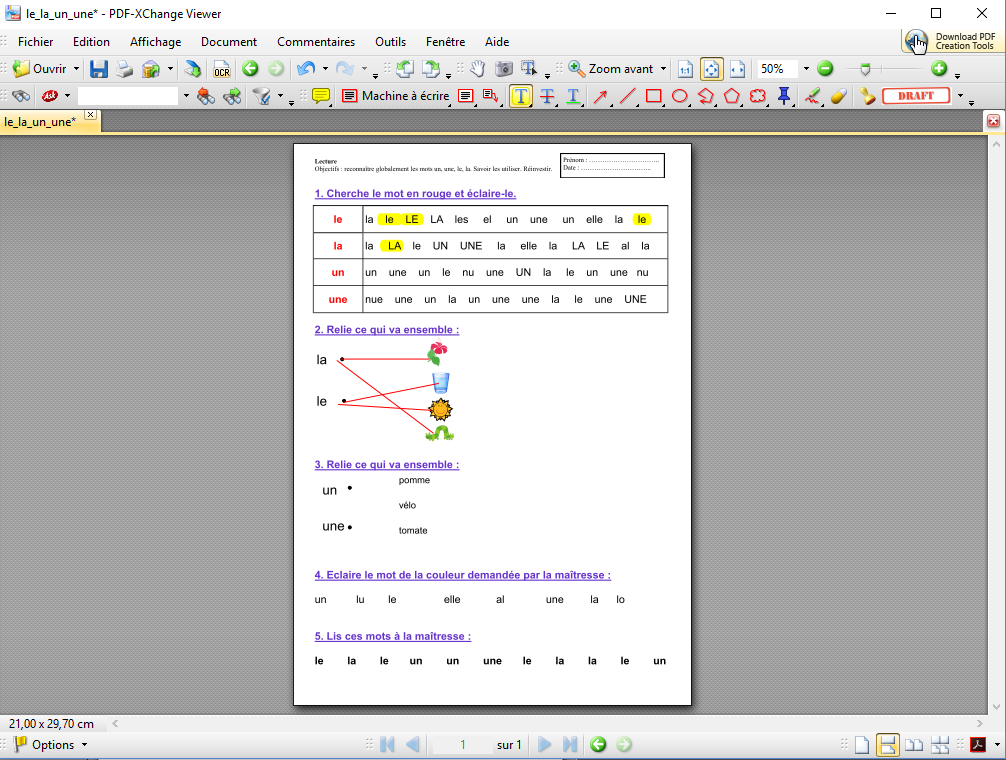Switch to the le_la_un_une document tab
The height and width of the screenshot is (760, 1006).
(x=40, y=121)
